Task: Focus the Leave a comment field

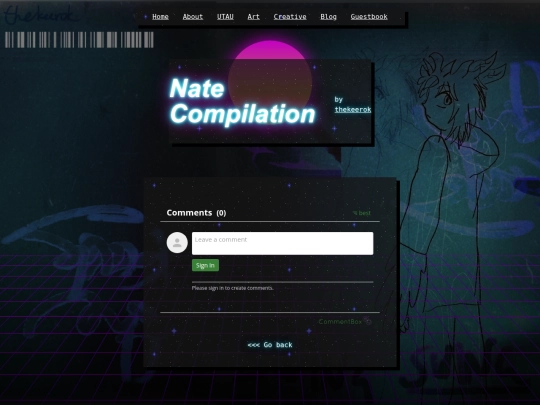Action: [282, 243]
